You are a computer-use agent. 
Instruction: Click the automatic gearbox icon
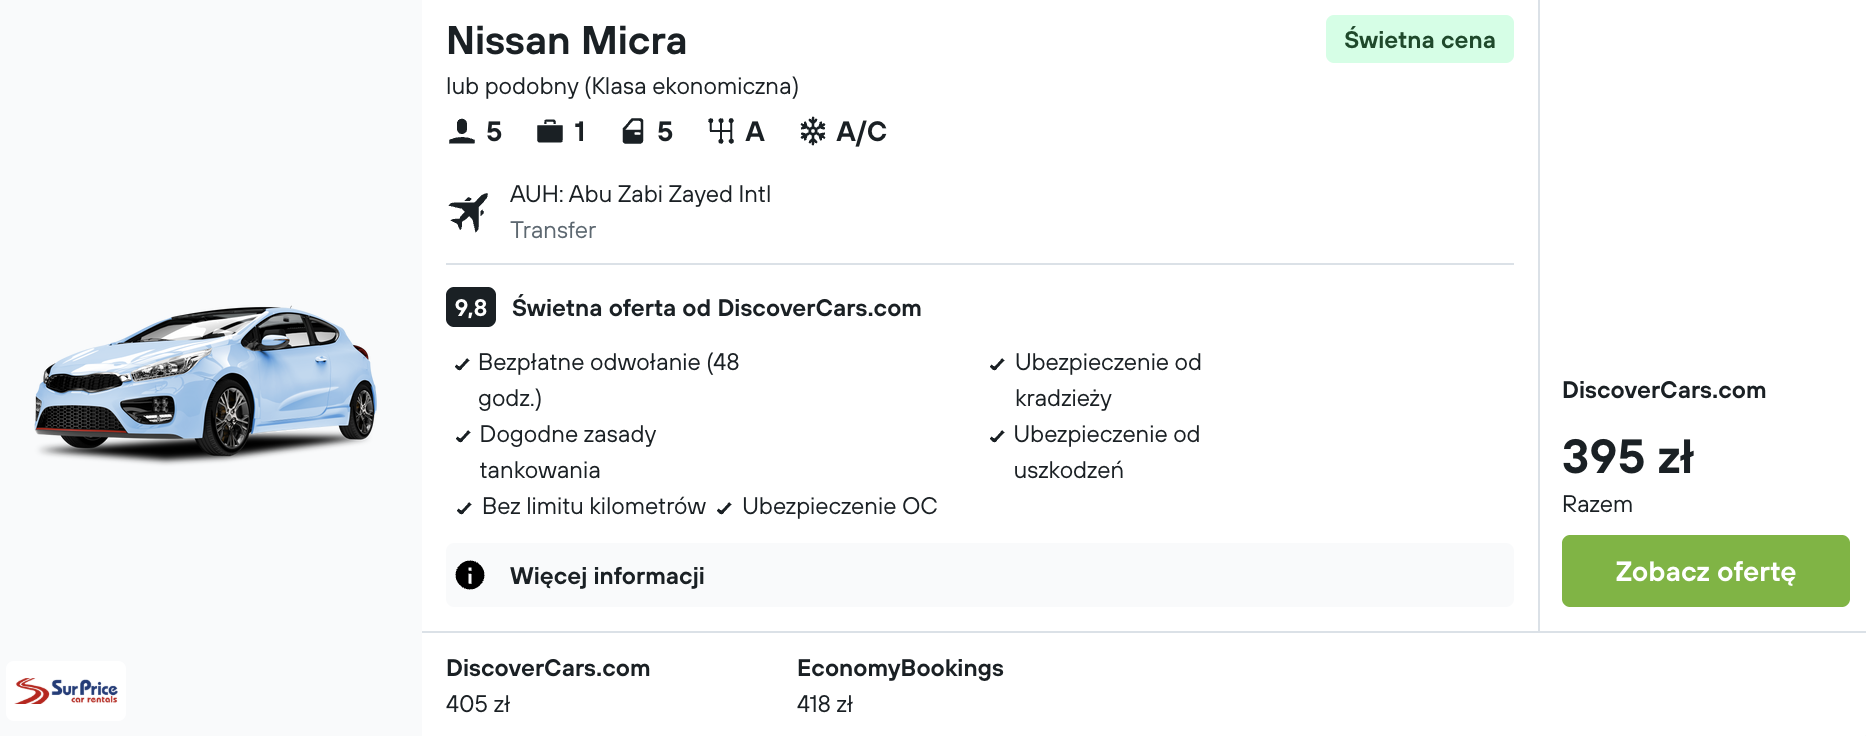pos(720,132)
